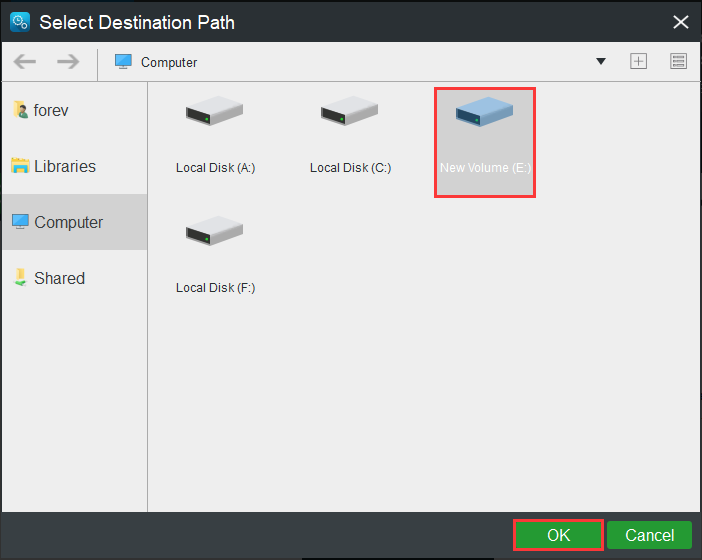Open the forev user folder

coord(50,110)
